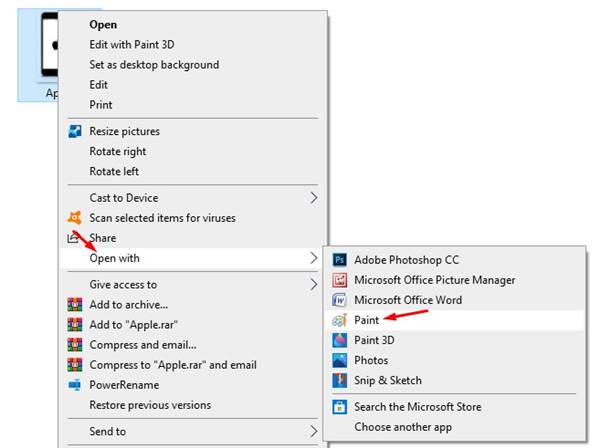Select the Apple image file thumbnail
This screenshot has height=448, width=600.
pyautogui.click(x=38, y=55)
